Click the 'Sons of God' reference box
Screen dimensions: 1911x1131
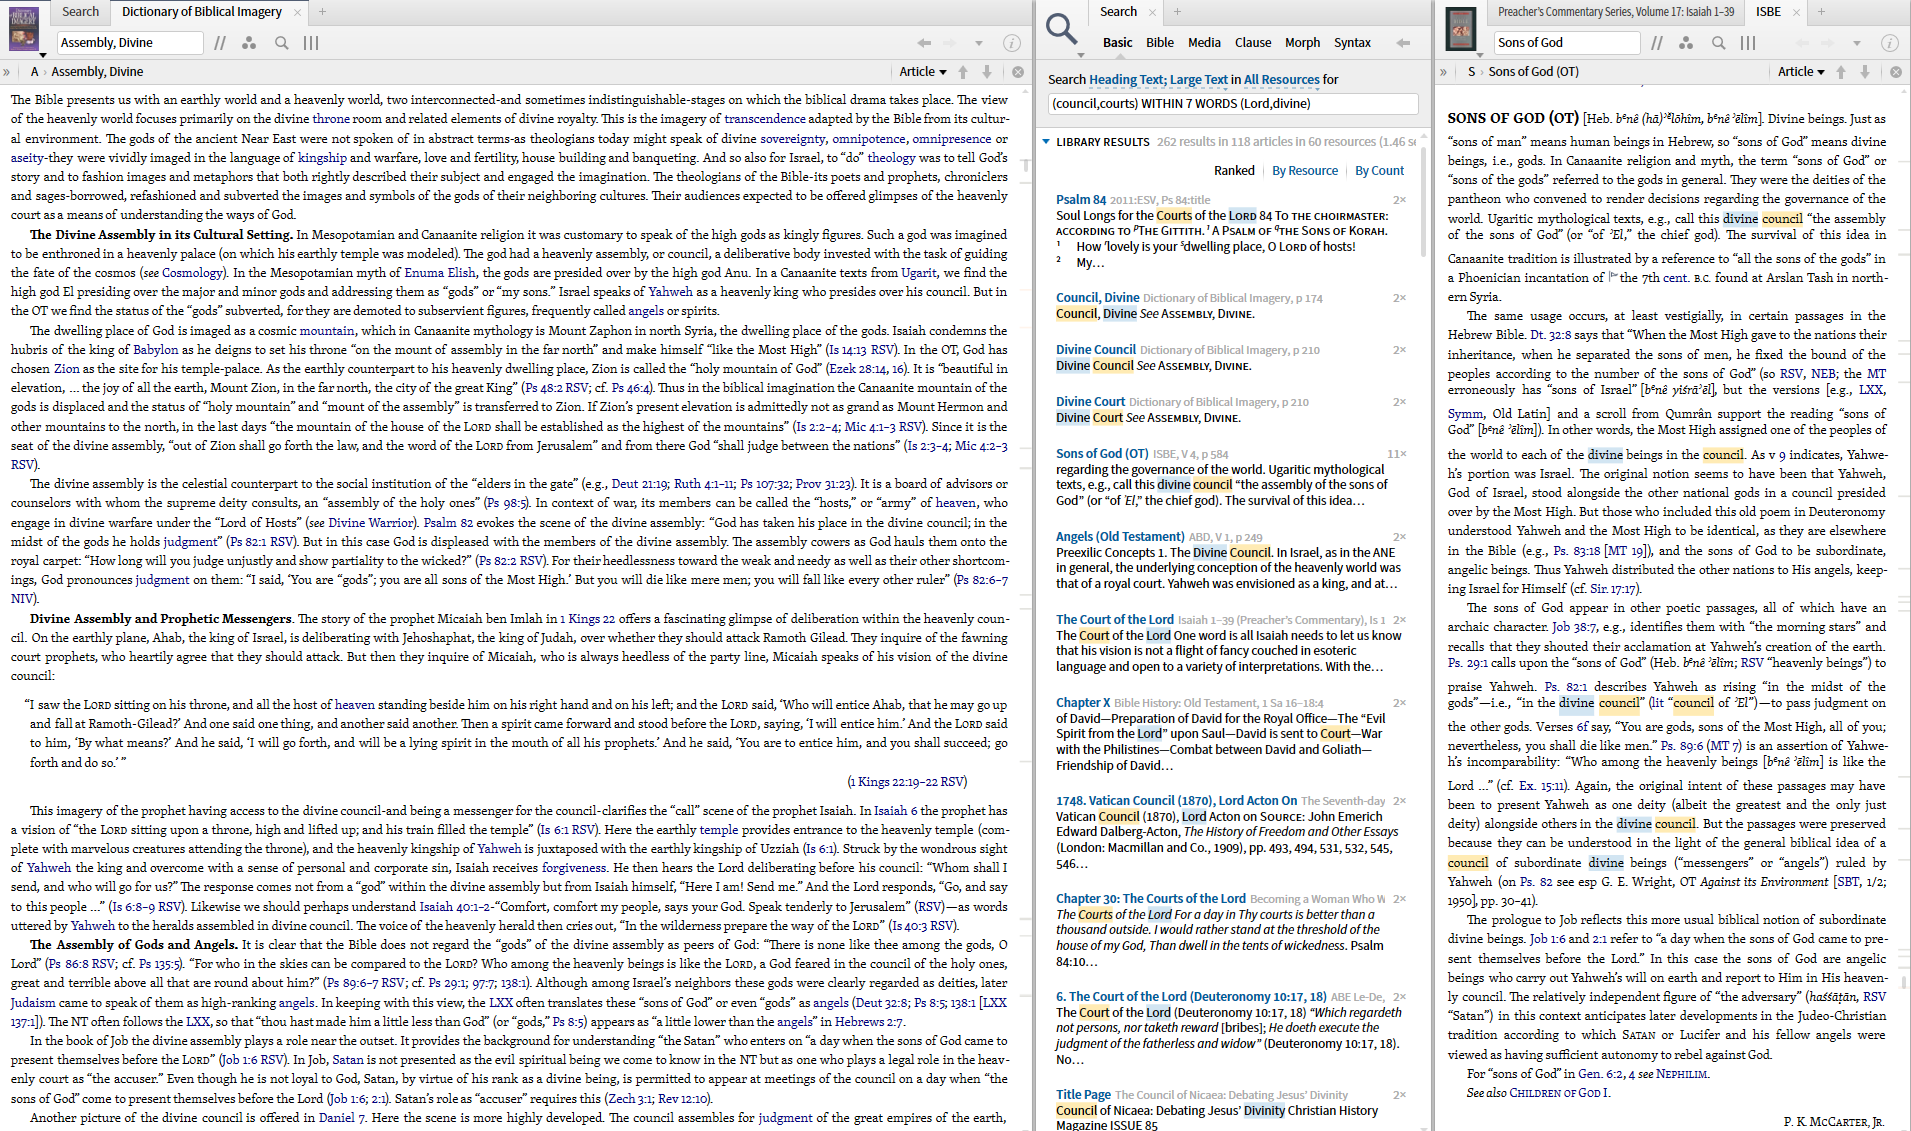click(x=1567, y=43)
